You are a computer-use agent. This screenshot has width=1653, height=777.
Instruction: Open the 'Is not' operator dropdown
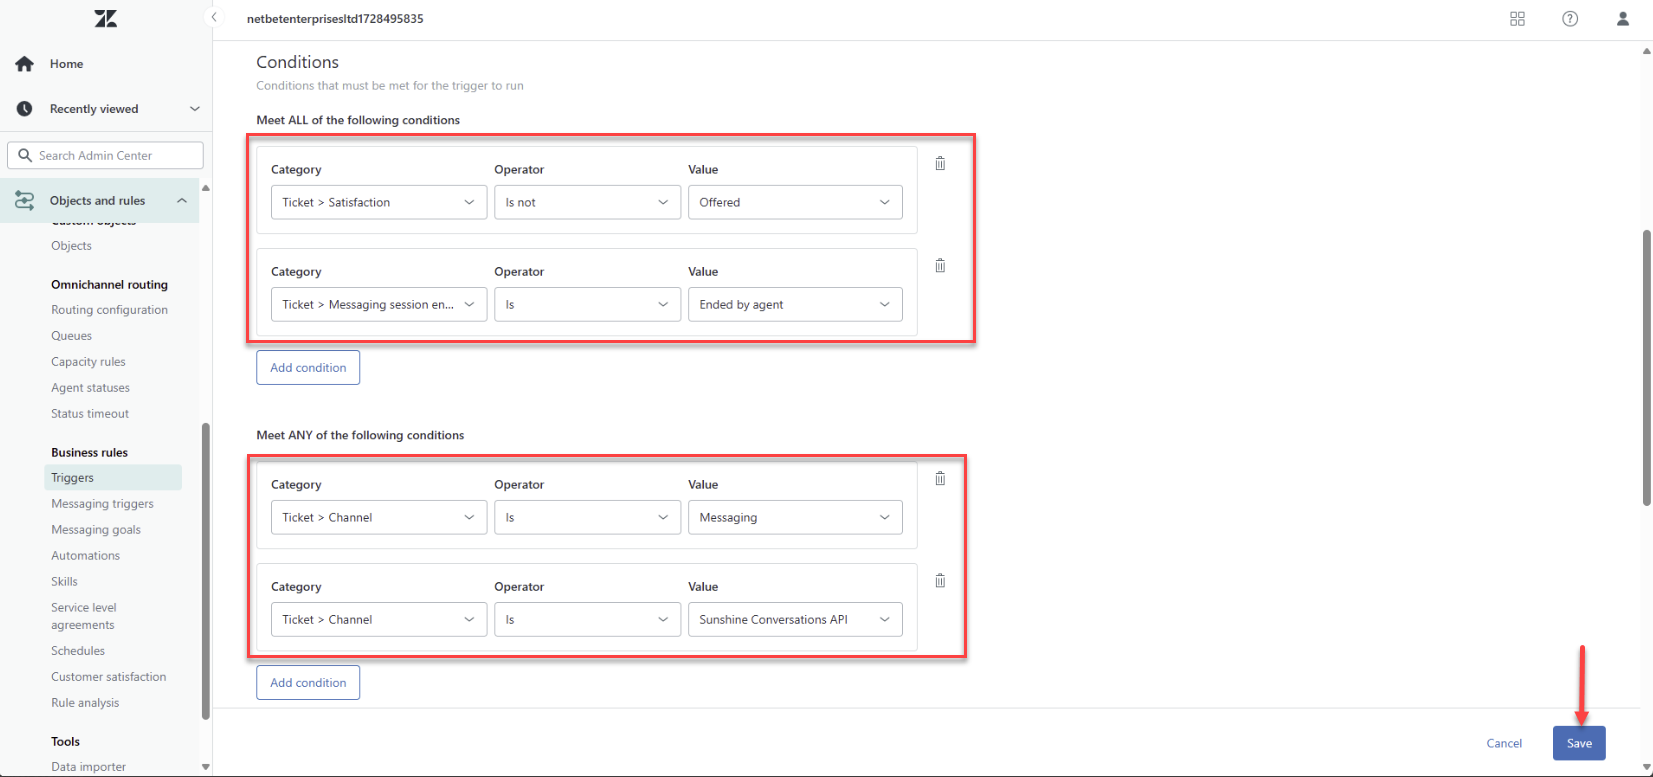[587, 202]
